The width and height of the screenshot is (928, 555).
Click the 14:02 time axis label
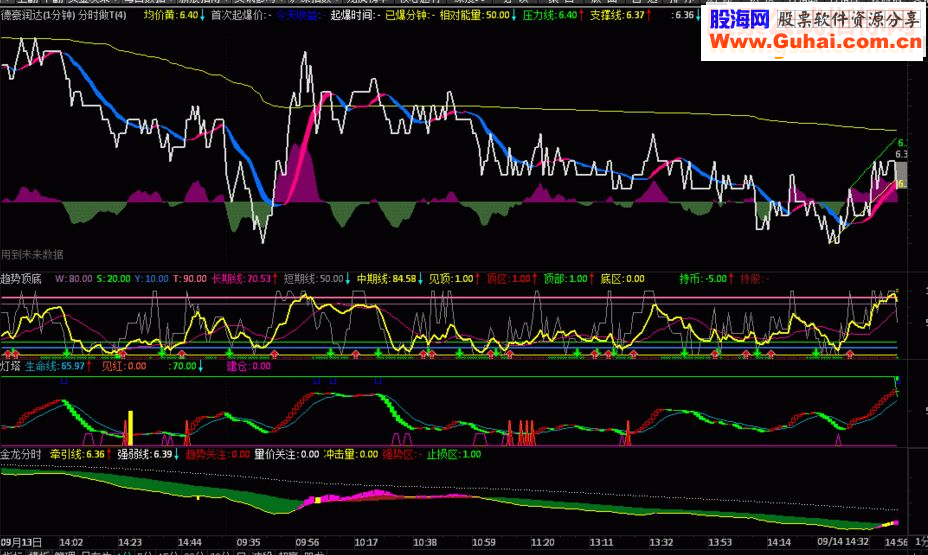point(71,542)
